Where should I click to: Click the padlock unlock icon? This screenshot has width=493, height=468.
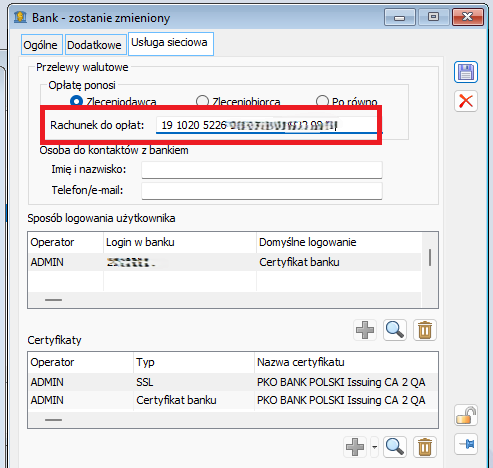466,415
